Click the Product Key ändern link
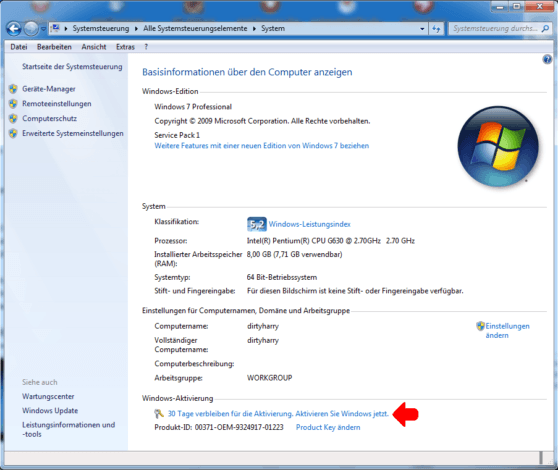This screenshot has width=558, height=470. (x=328, y=427)
